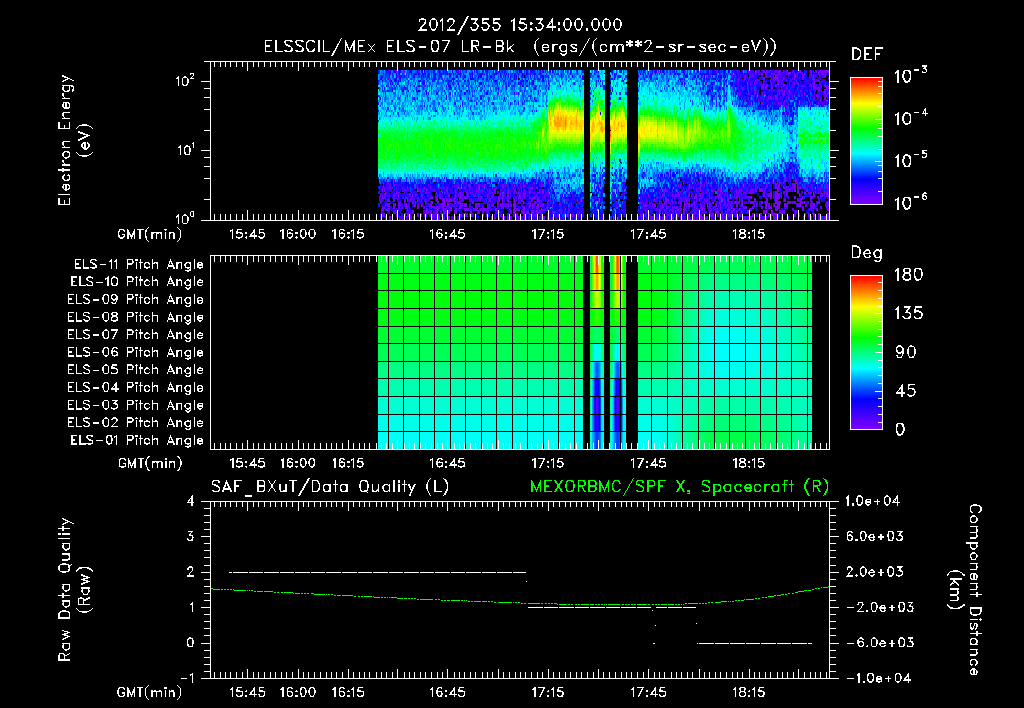The height and width of the screenshot is (708, 1024).
Task: Select the 10^-5 DEF scale value
Action: tap(910, 159)
